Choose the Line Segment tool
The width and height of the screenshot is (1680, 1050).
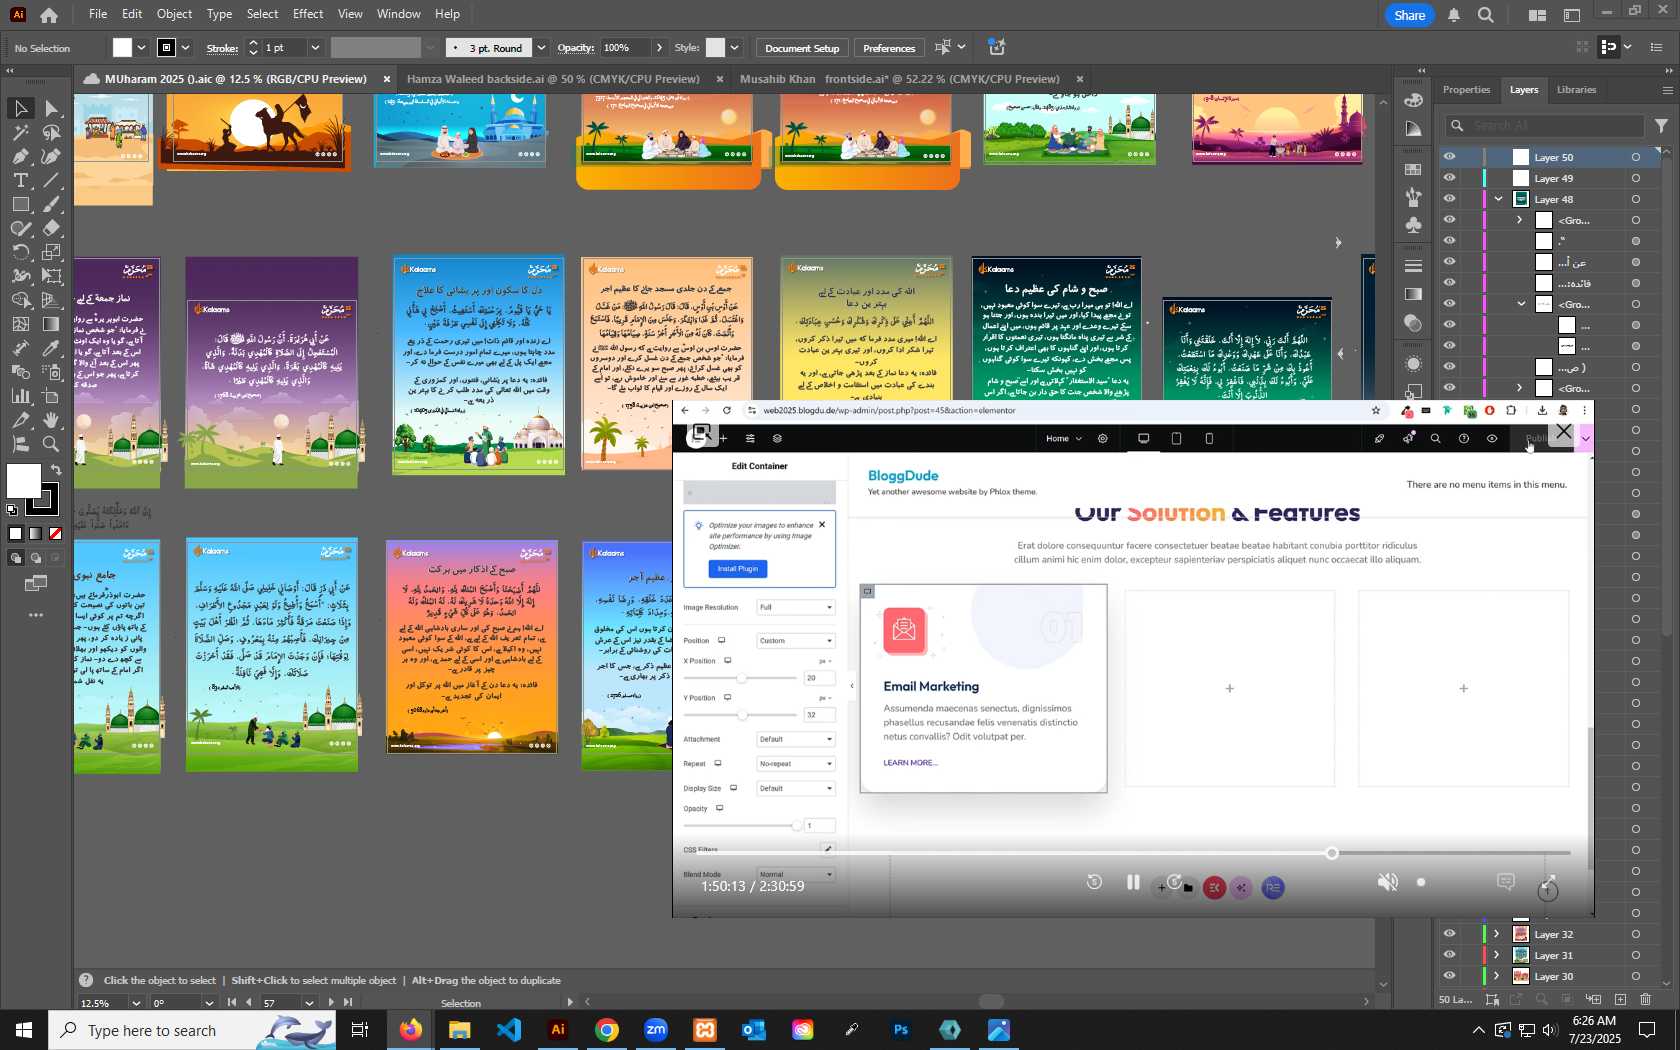pyautogui.click(x=52, y=180)
